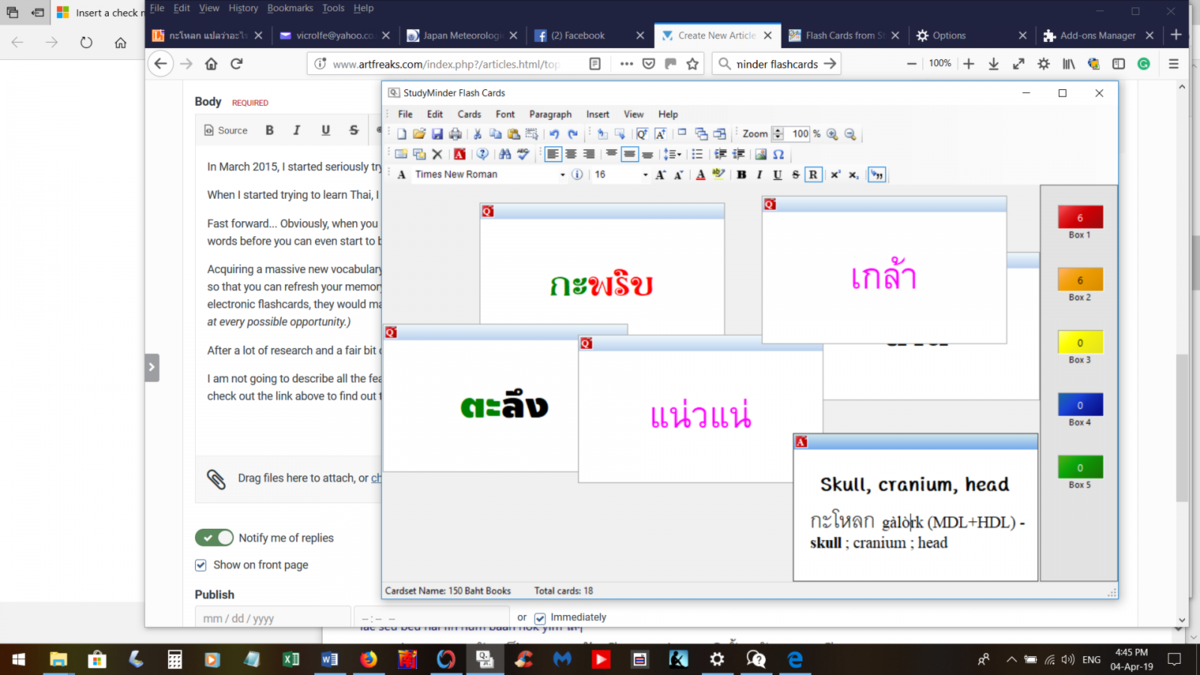
Task: Click the red Box 1 card box
Action: pos(1080,217)
